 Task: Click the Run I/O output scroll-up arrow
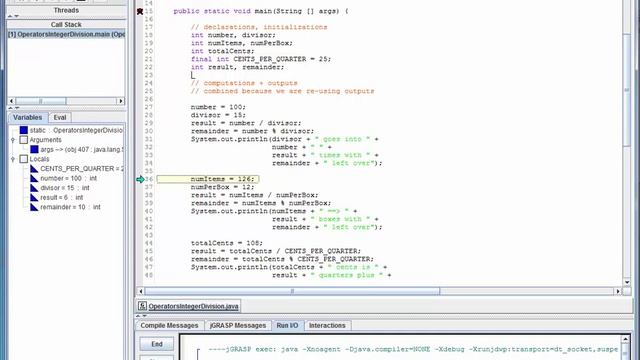click(625, 339)
